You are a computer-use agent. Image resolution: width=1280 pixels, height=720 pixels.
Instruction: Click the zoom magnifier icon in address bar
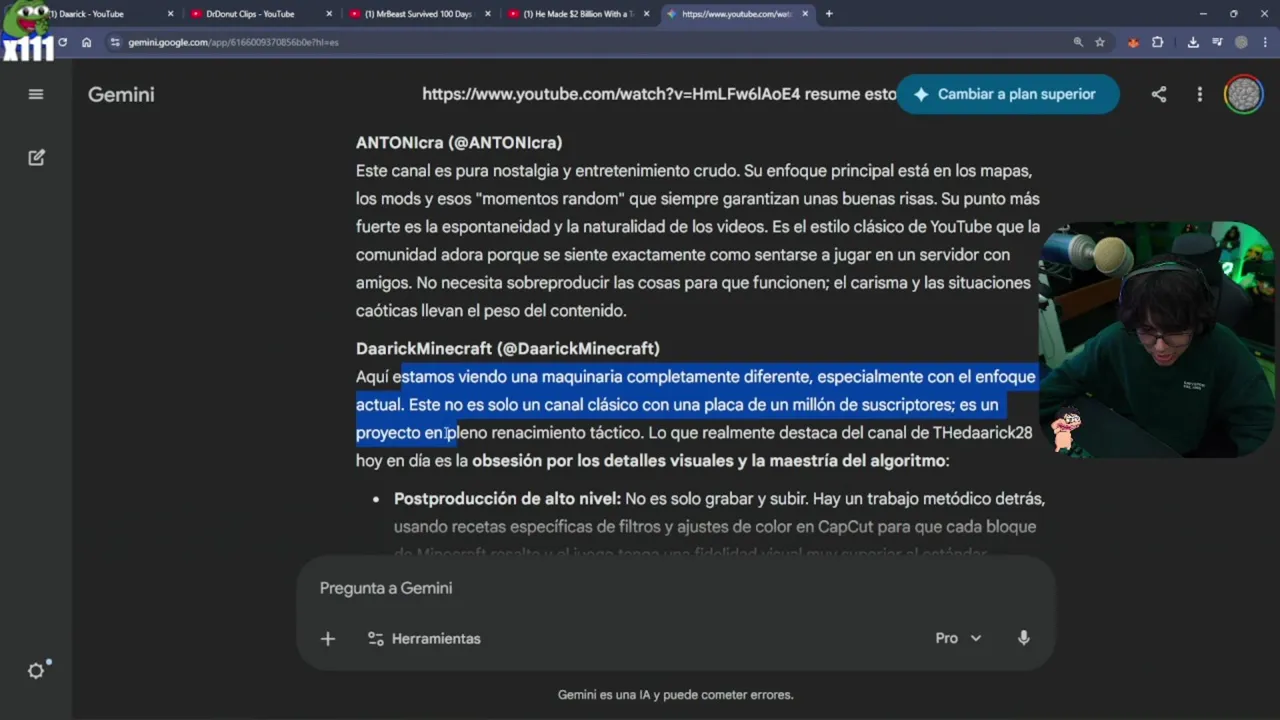pyautogui.click(x=1078, y=42)
